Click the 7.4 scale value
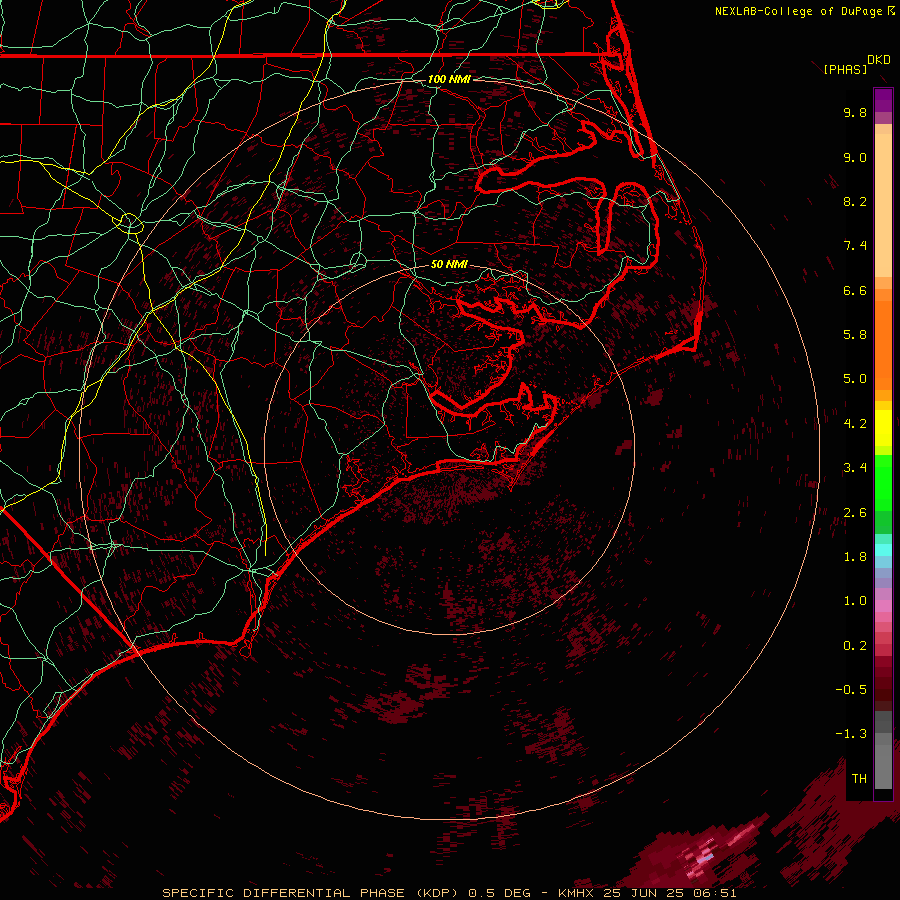The image size is (900, 900). [x=855, y=246]
